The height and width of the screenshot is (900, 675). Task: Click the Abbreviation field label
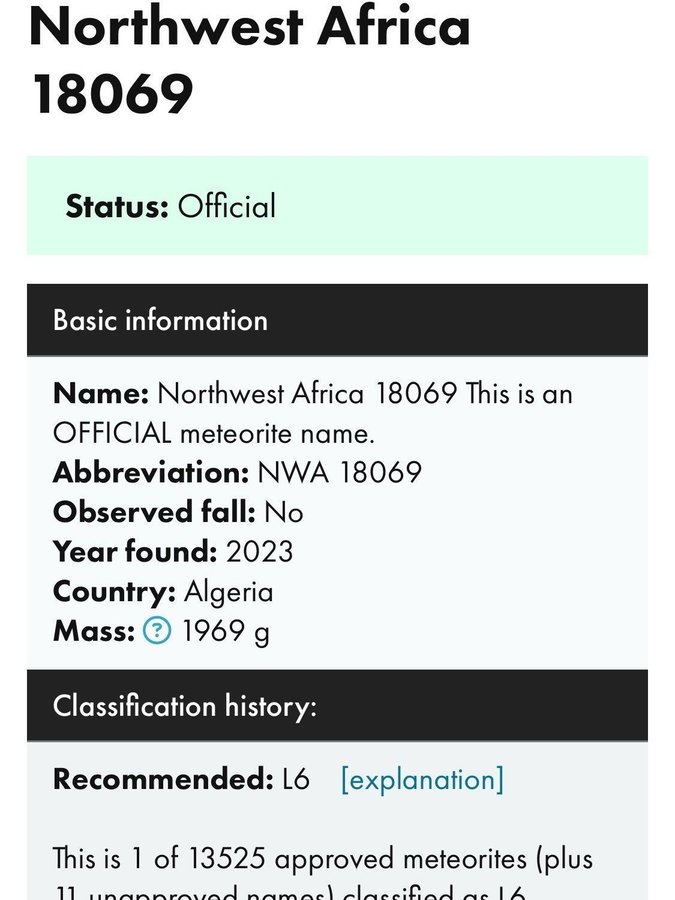[151, 472]
